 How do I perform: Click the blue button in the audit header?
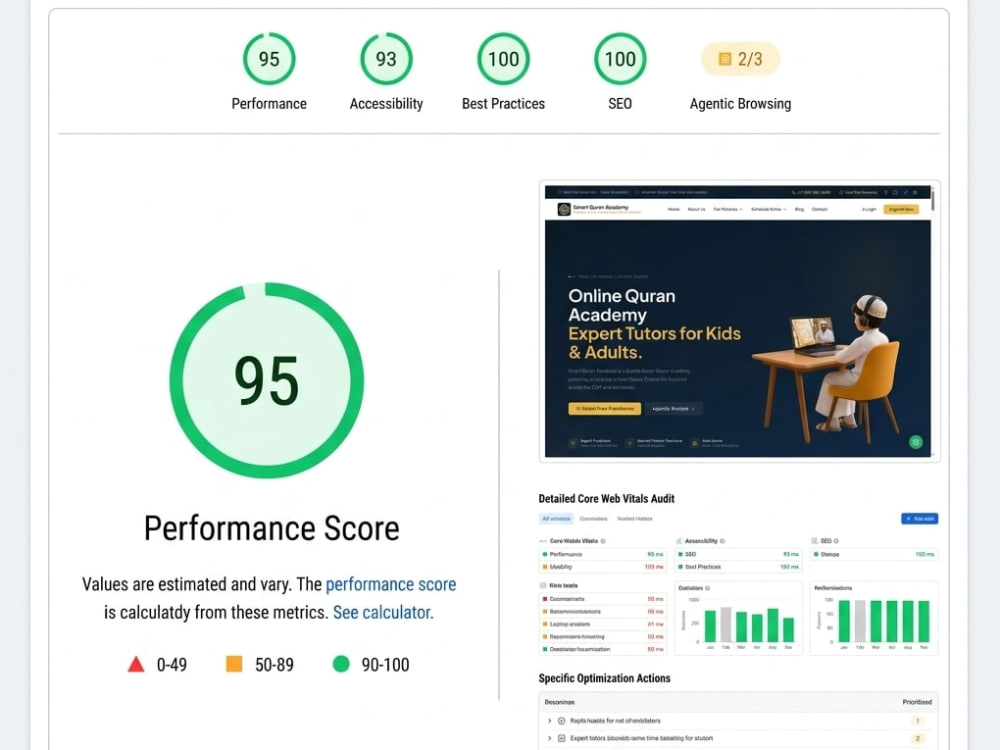(x=919, y=518)
